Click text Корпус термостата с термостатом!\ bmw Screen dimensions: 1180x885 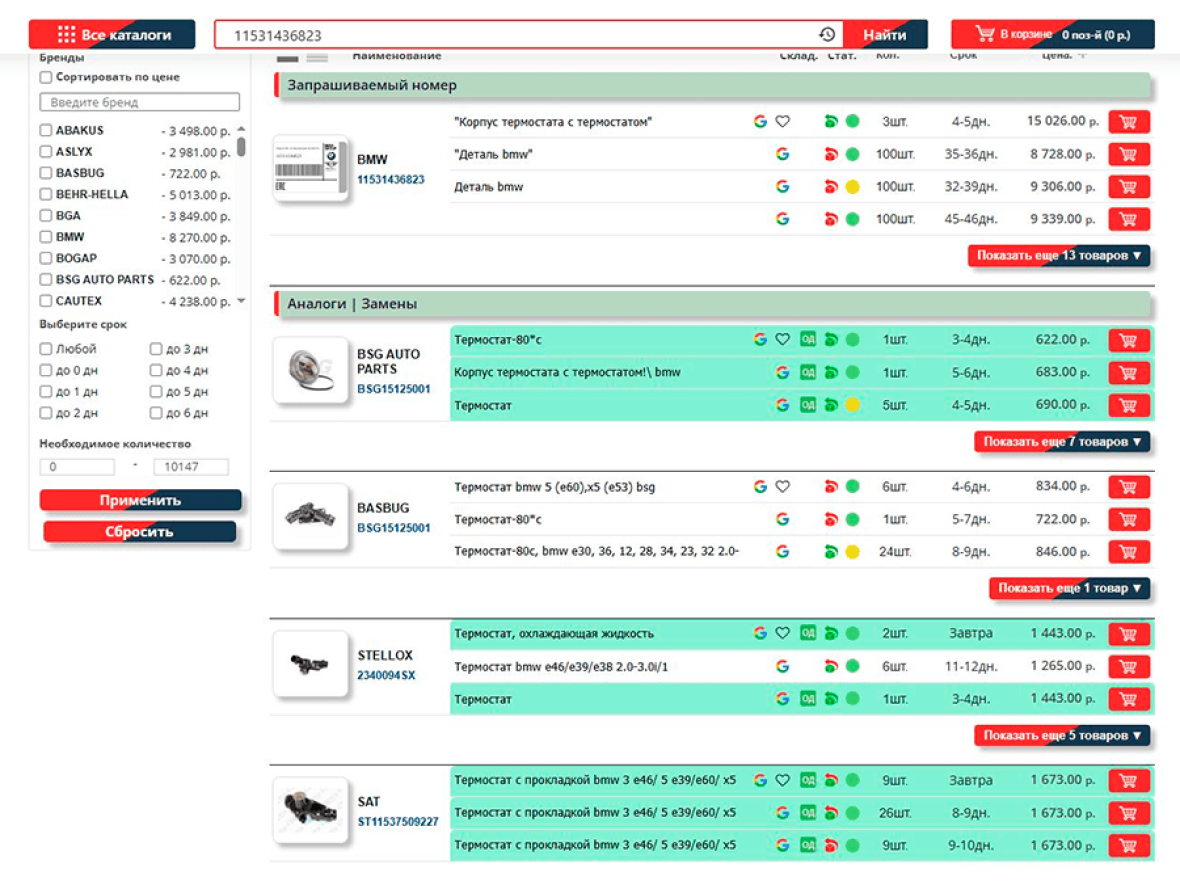(567, 373)
